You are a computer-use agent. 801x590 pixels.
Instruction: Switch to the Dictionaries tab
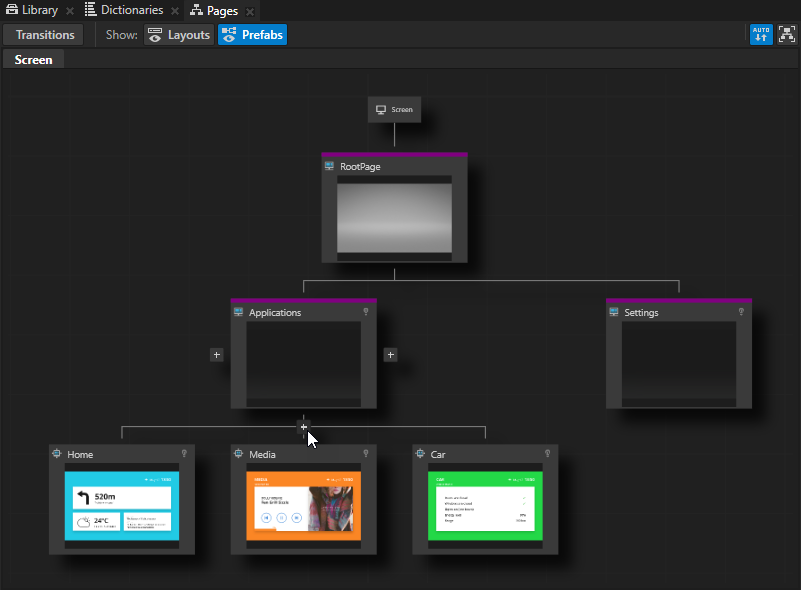pos(123,10)
